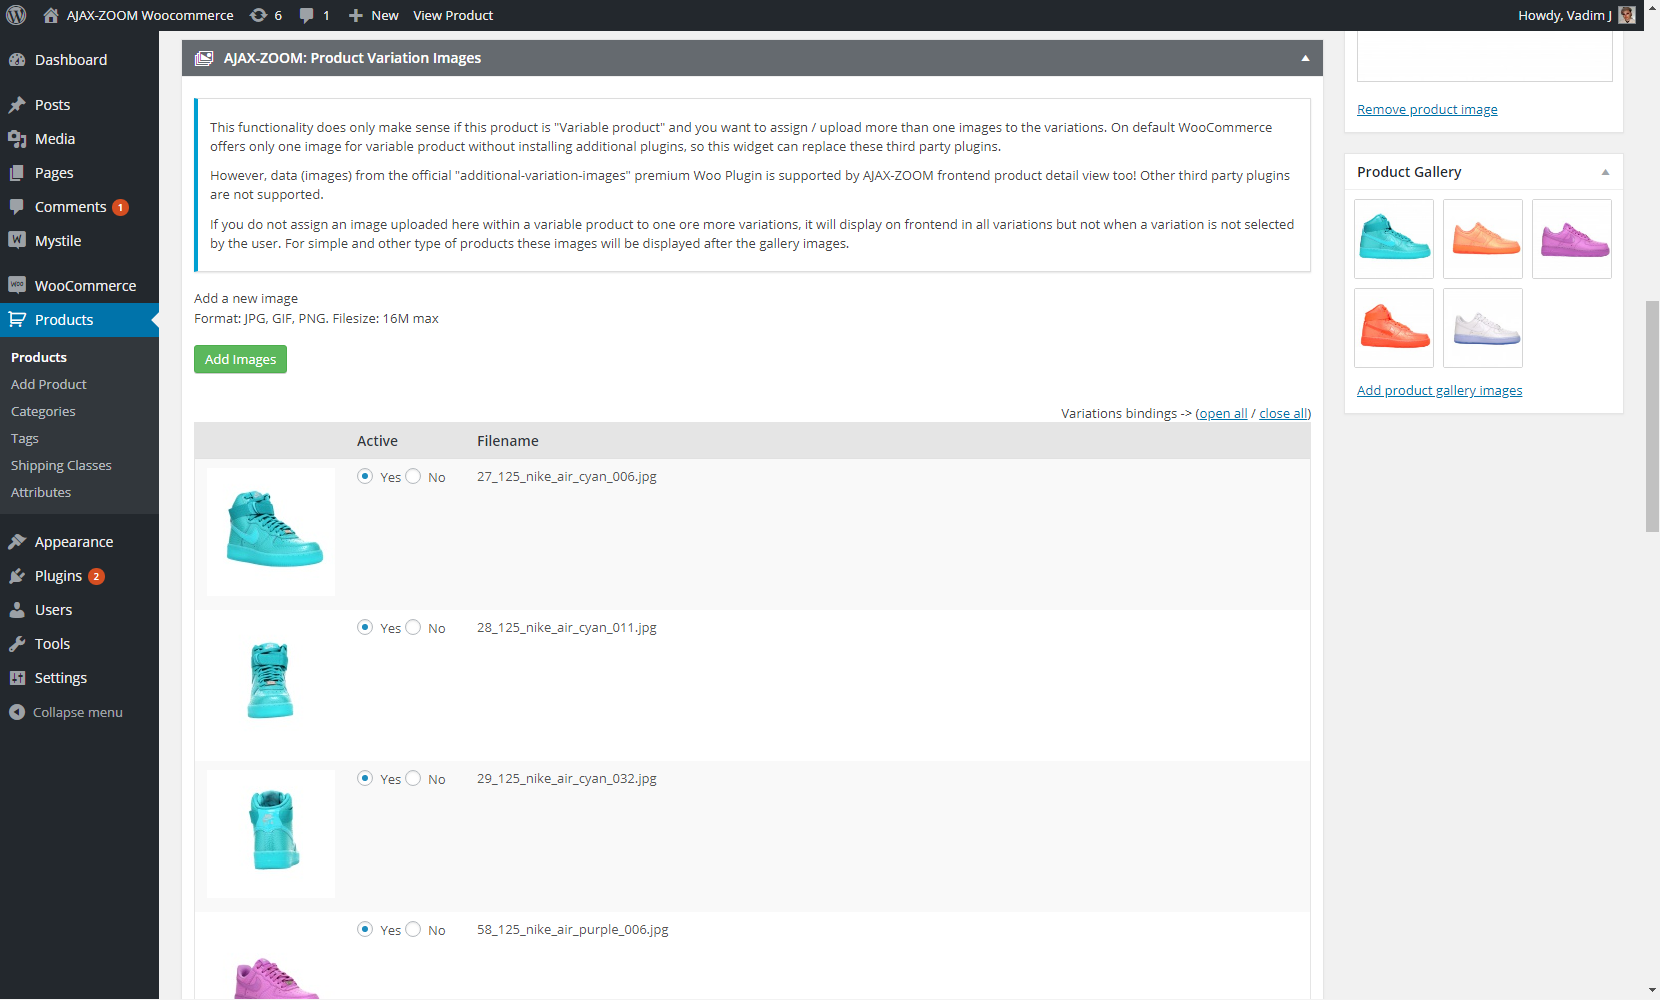The width and height of the screenshot is (1660, 1000).
Task: Open Attributes submenu item
Action: pos(41,492)
